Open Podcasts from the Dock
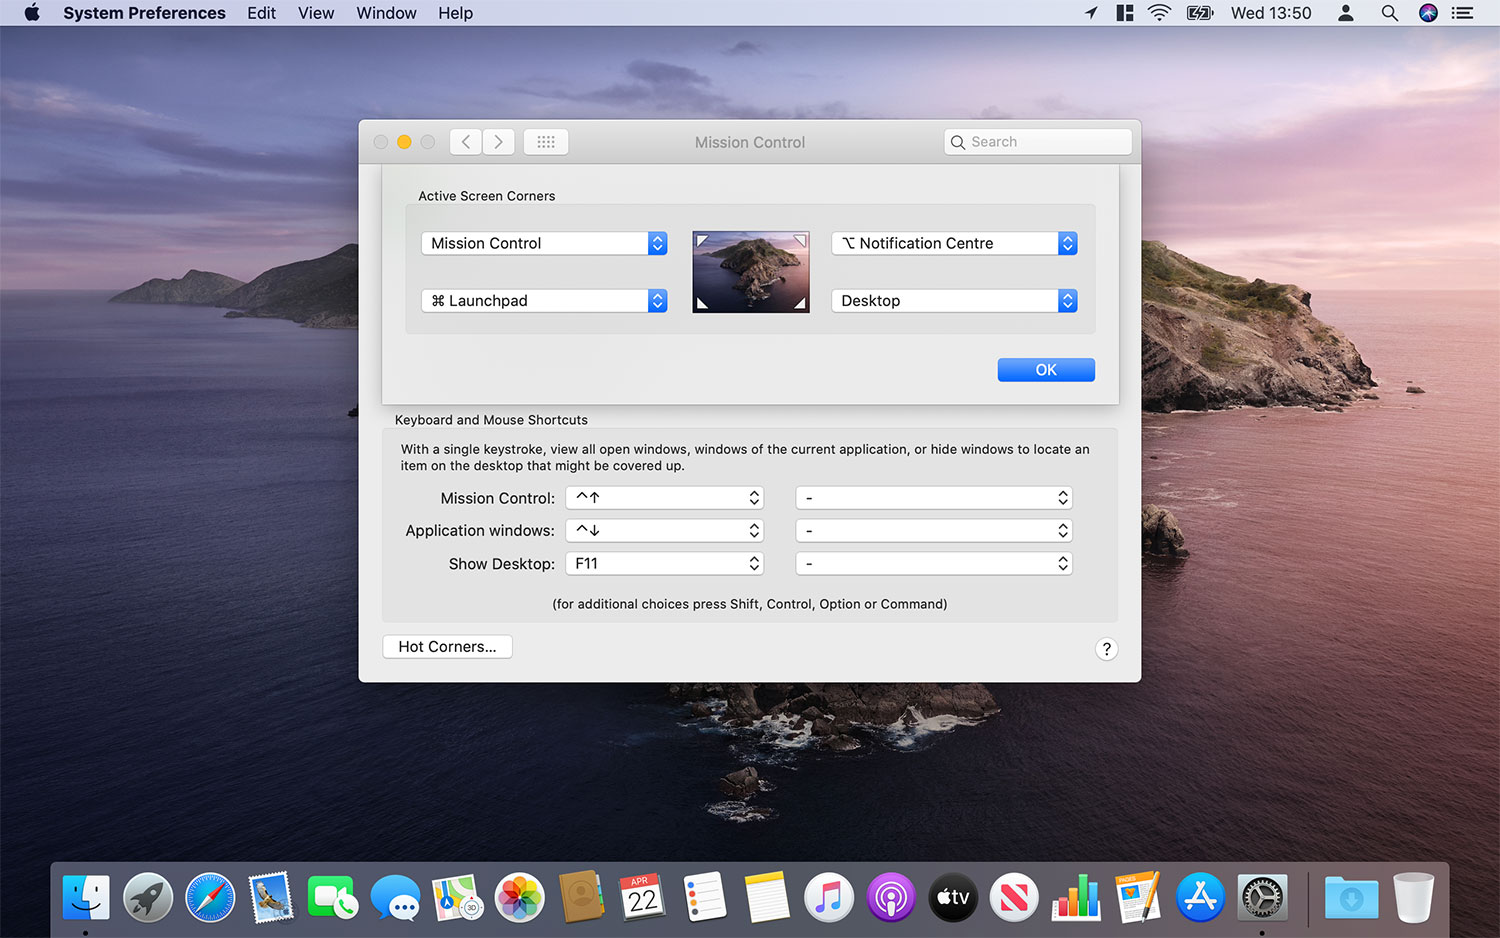The width and height of the screenshot is (1500, 938). [891, 897]
